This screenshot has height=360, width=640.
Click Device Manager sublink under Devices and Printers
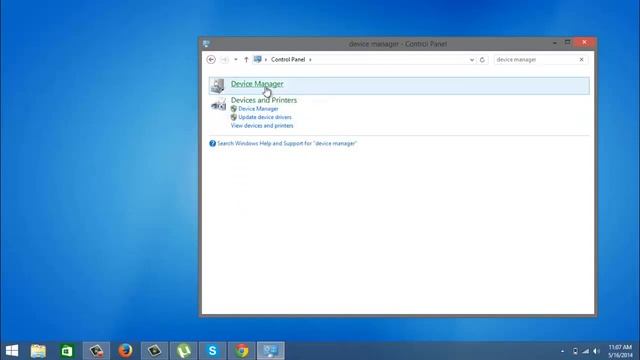pyautogui.click(x=258, y=109)
